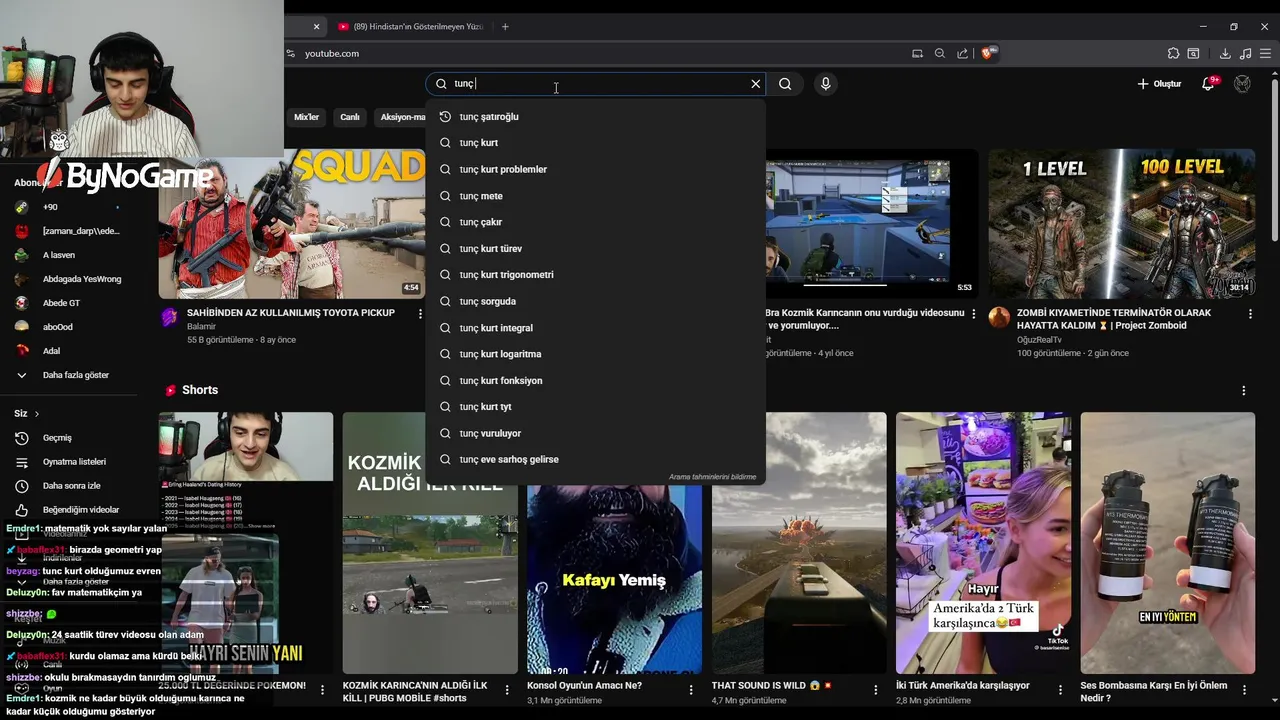Viewport: 1280px width, 720px height.
Task: Choose the tunç kurt logaritma suggestion
Action: [x=595, y=354]
